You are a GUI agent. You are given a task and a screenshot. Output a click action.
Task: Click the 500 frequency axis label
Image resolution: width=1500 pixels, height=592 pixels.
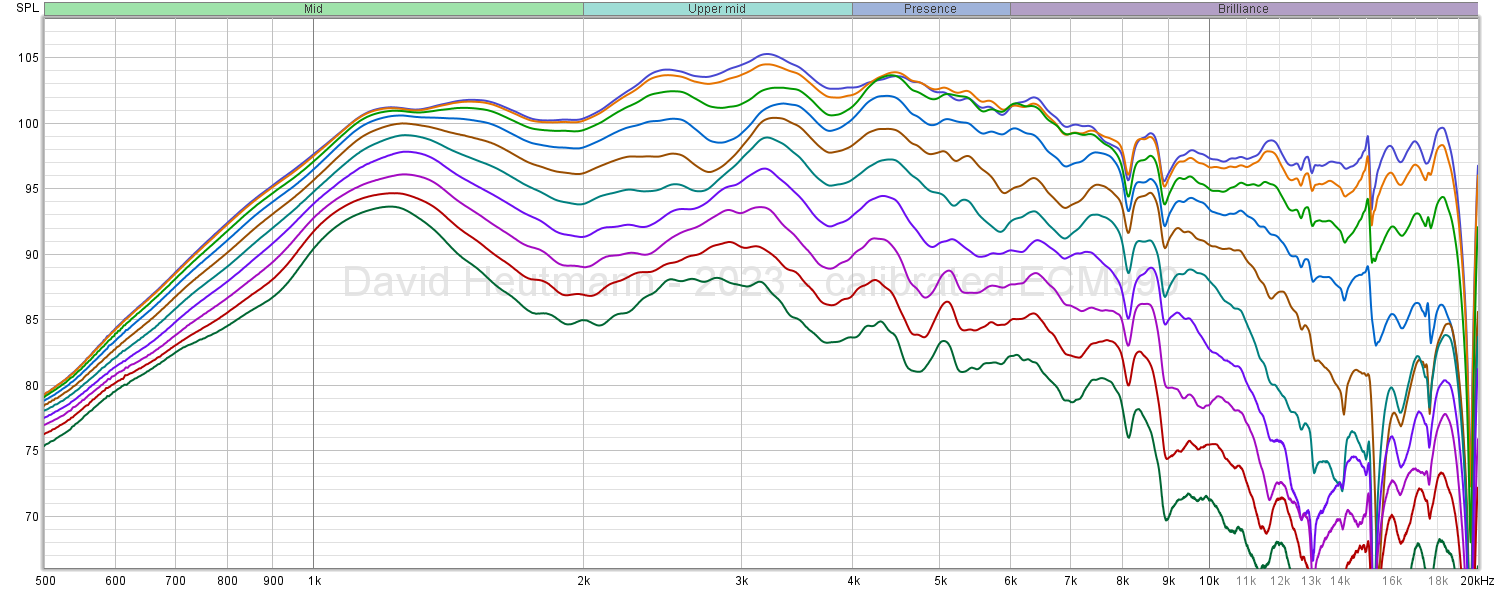coord(45,581)
